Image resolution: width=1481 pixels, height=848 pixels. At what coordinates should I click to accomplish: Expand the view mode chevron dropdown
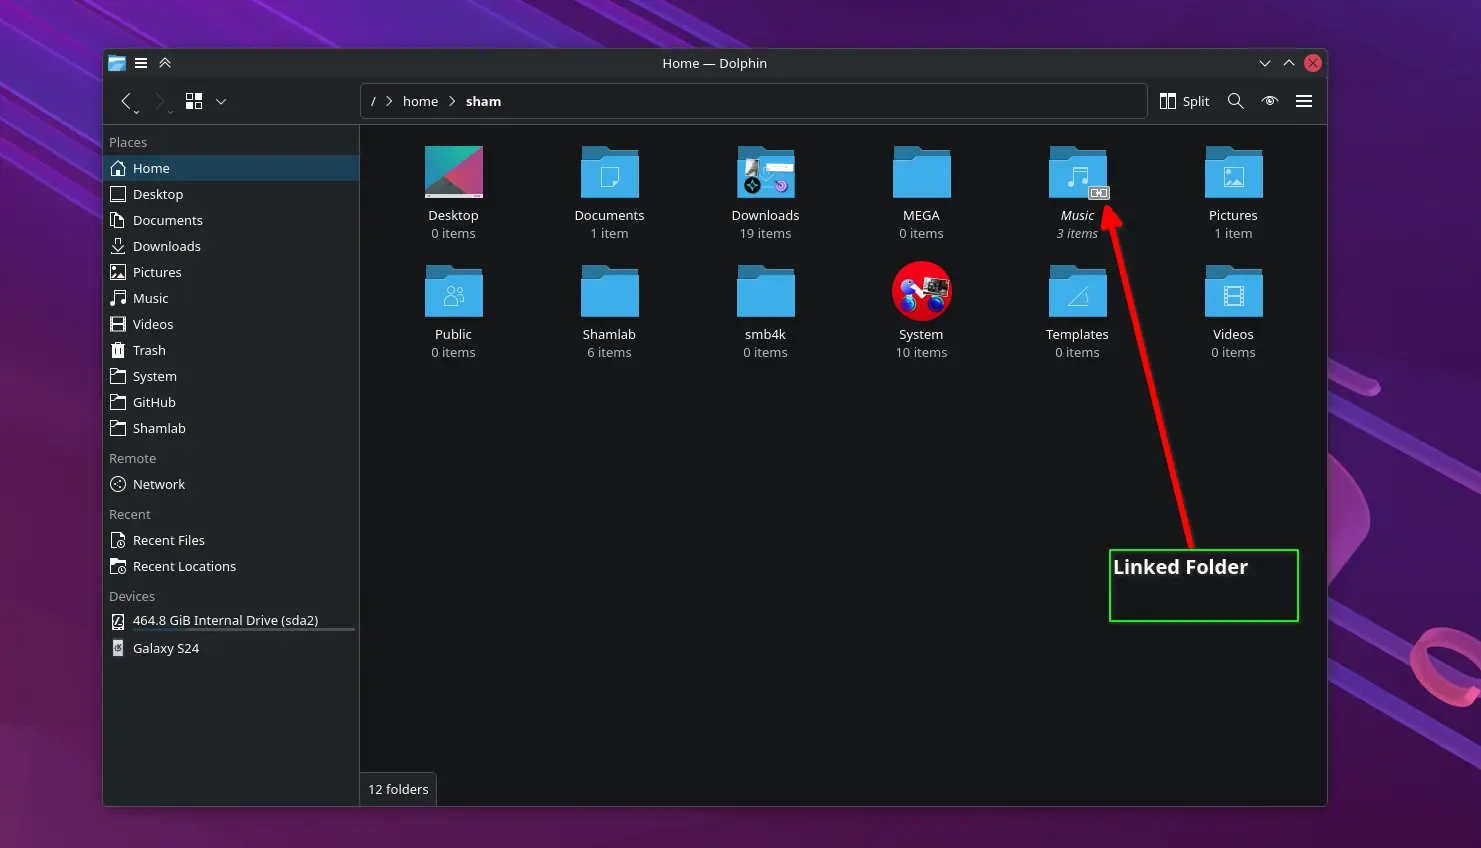[220, 101]
